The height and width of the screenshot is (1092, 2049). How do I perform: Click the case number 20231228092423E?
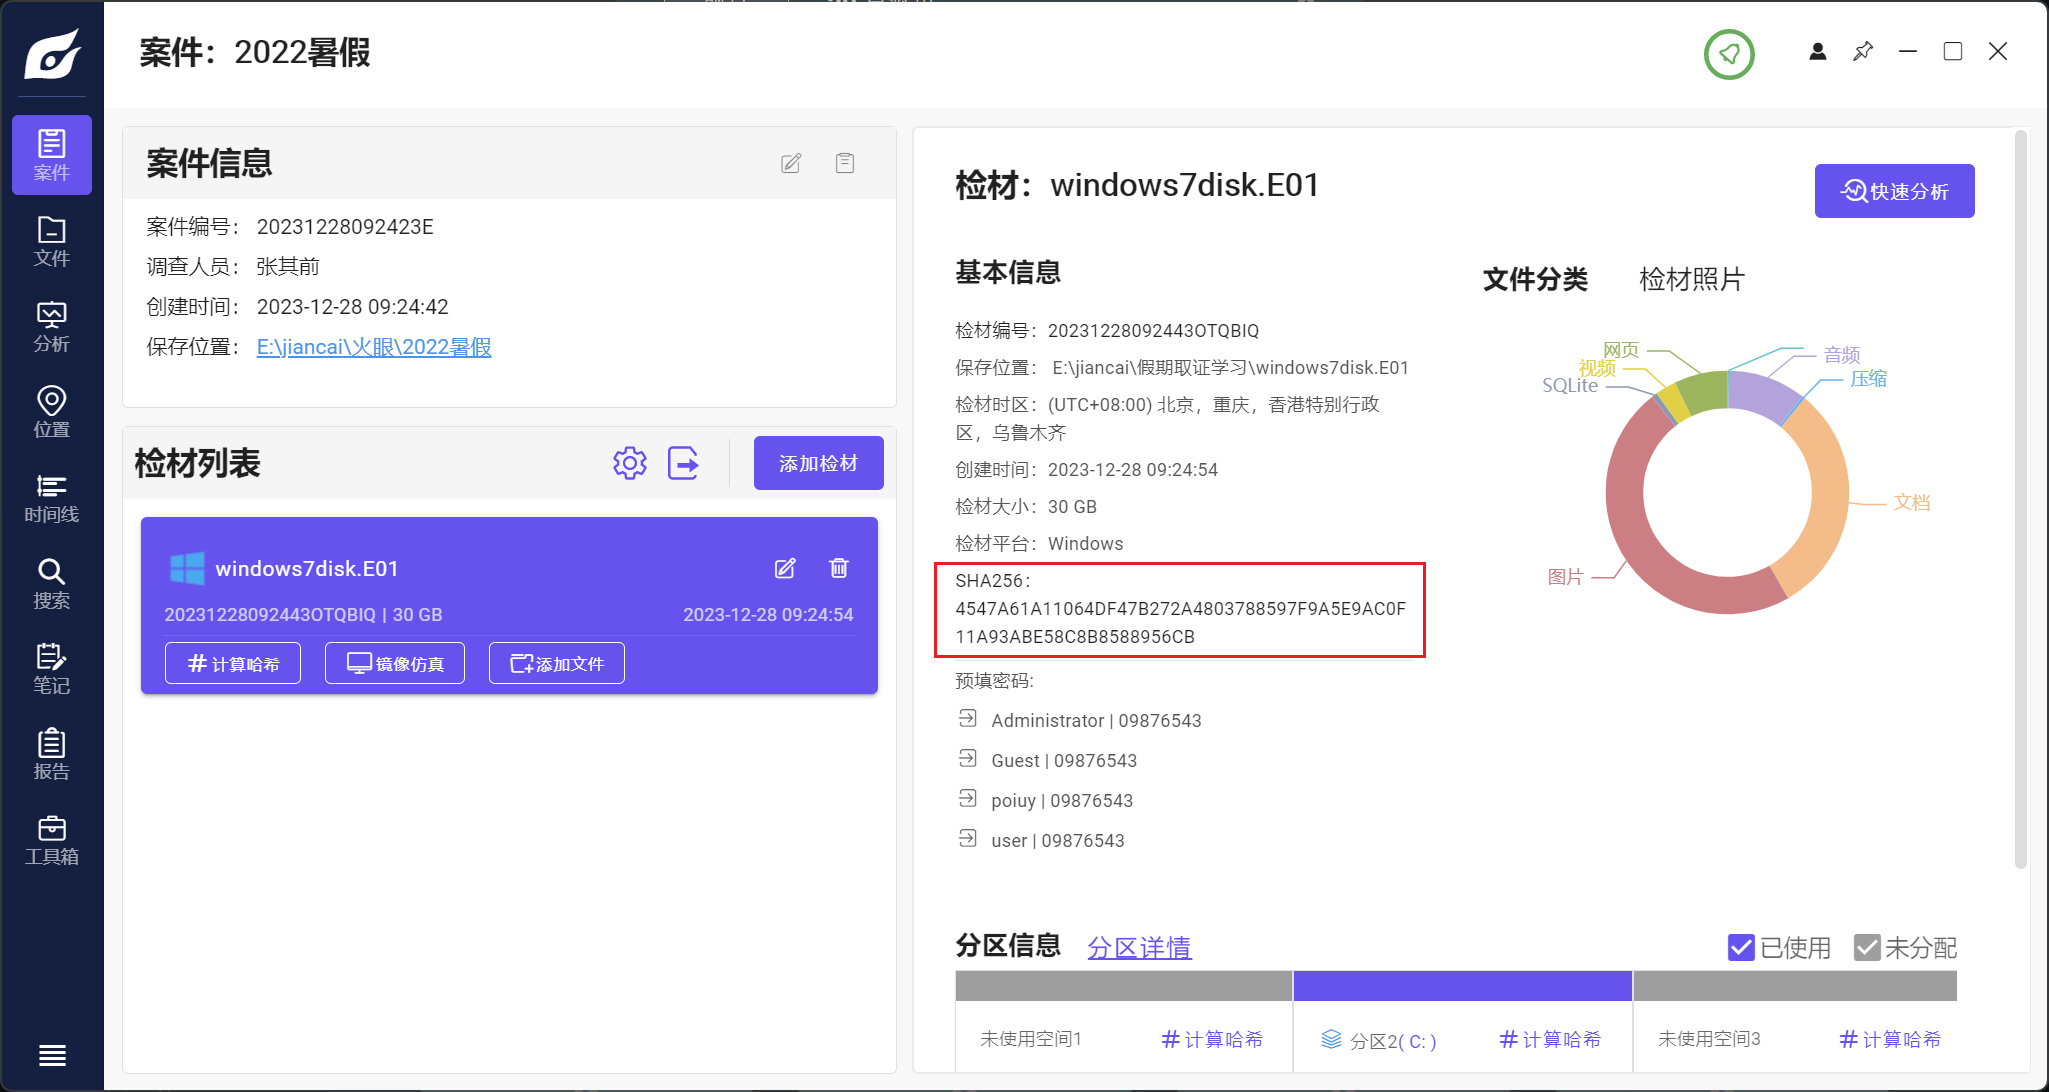click(x=345, y=227)
